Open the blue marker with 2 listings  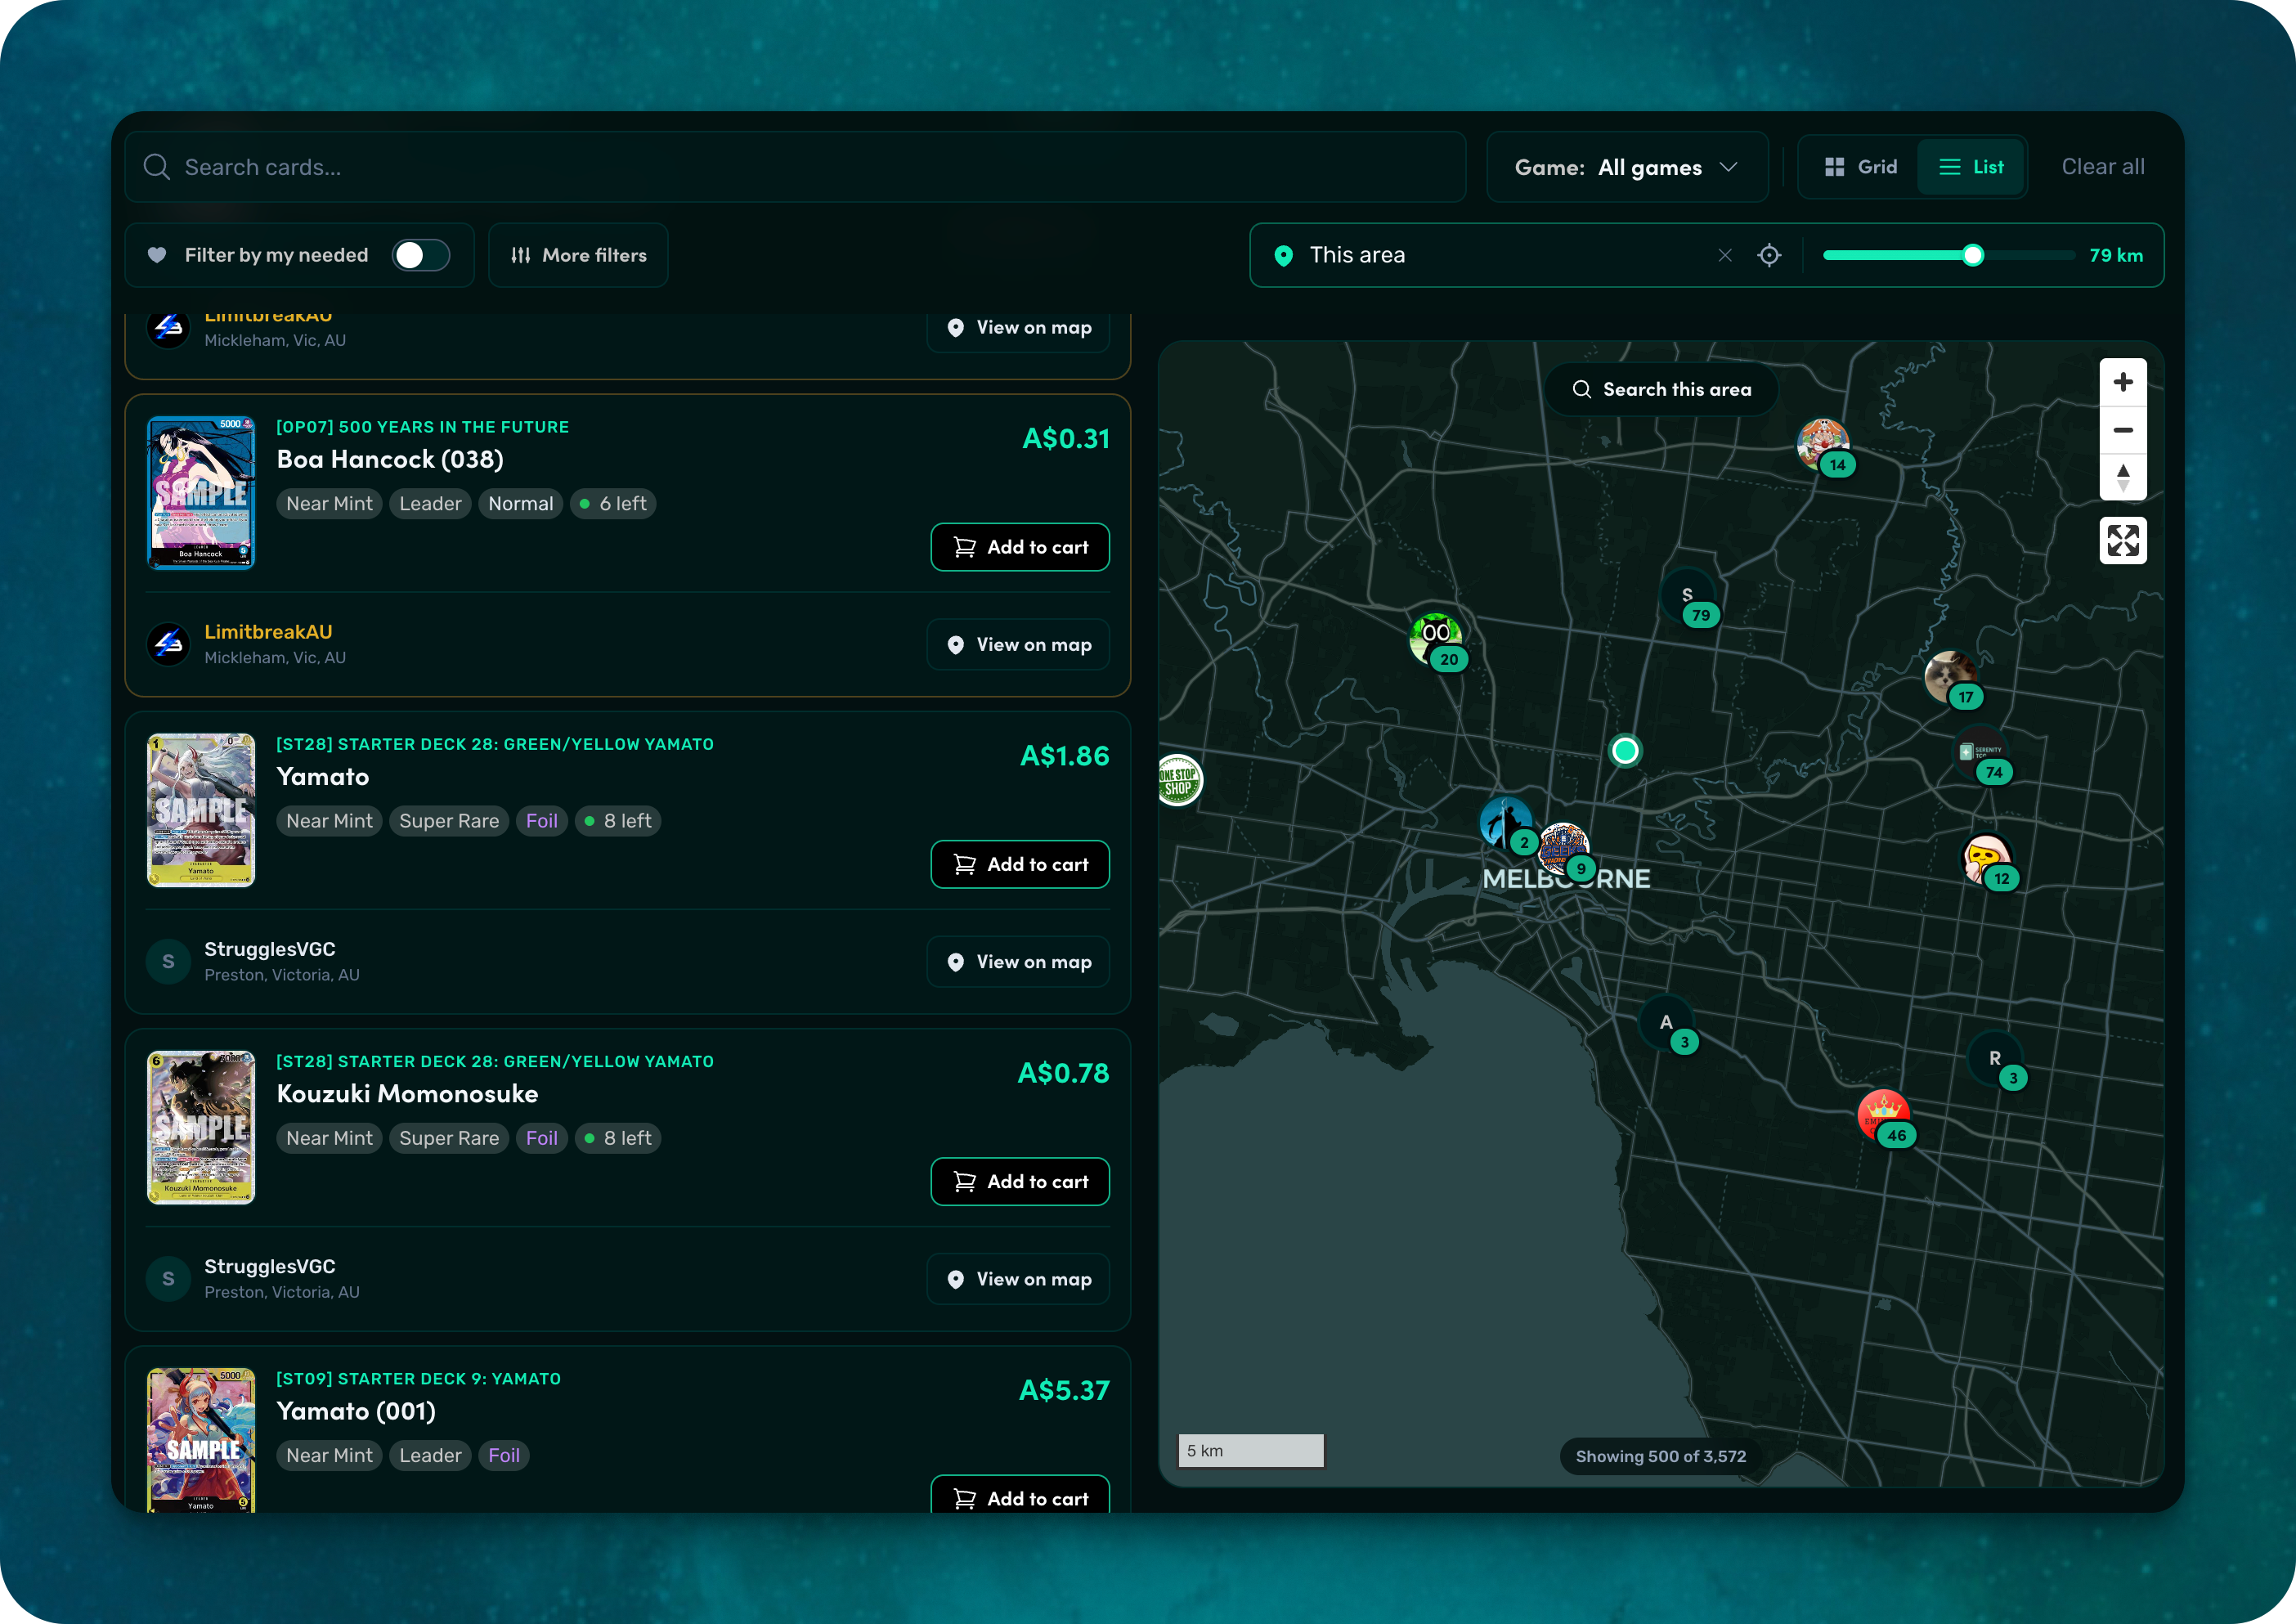(1508, 824)
